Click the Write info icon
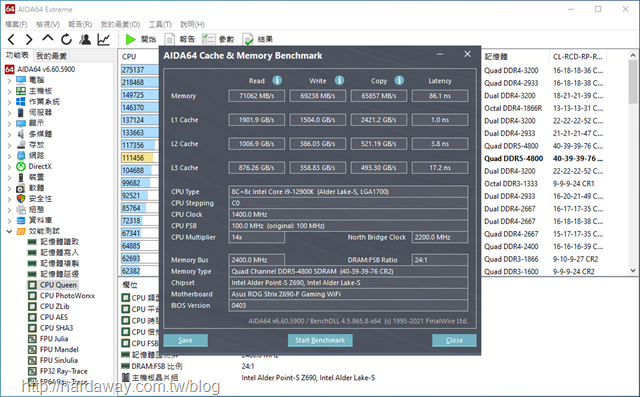Screen dimensions: 640x397 tap(339, 80)
